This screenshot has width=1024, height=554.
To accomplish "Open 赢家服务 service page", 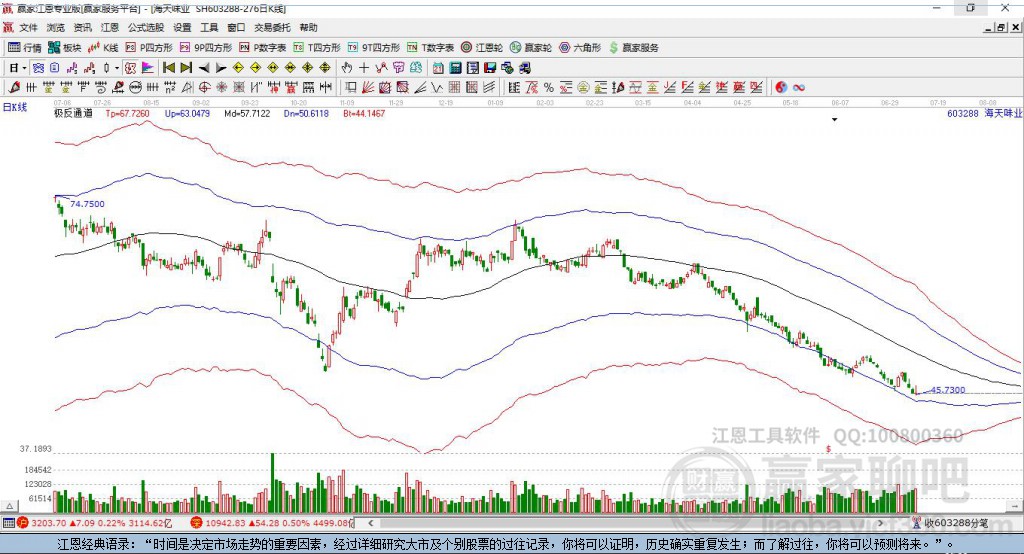I will pos(633,48).
